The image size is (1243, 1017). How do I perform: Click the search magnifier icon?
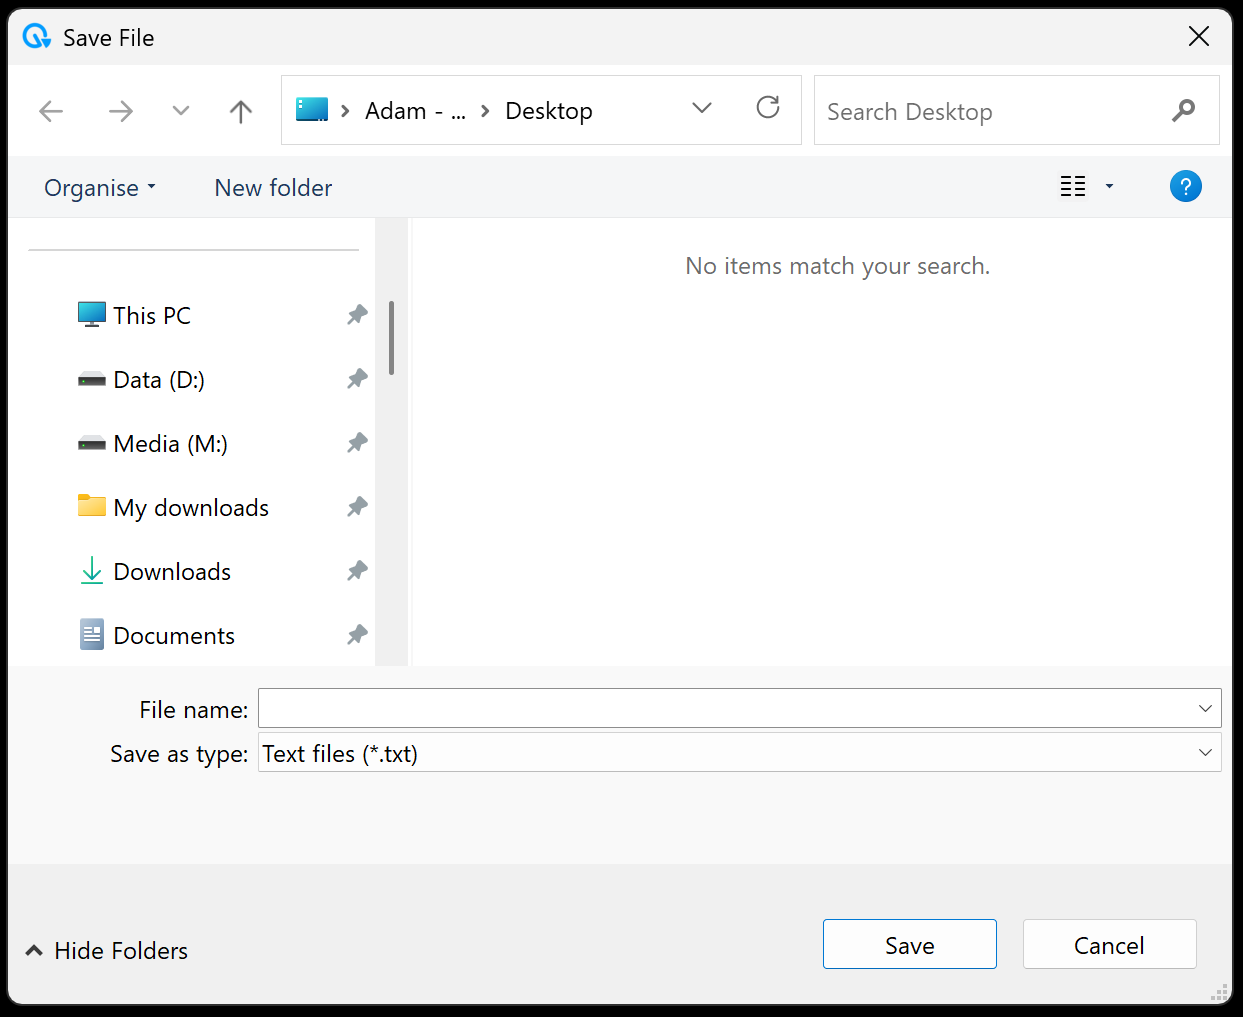(x=1183, y=110)
